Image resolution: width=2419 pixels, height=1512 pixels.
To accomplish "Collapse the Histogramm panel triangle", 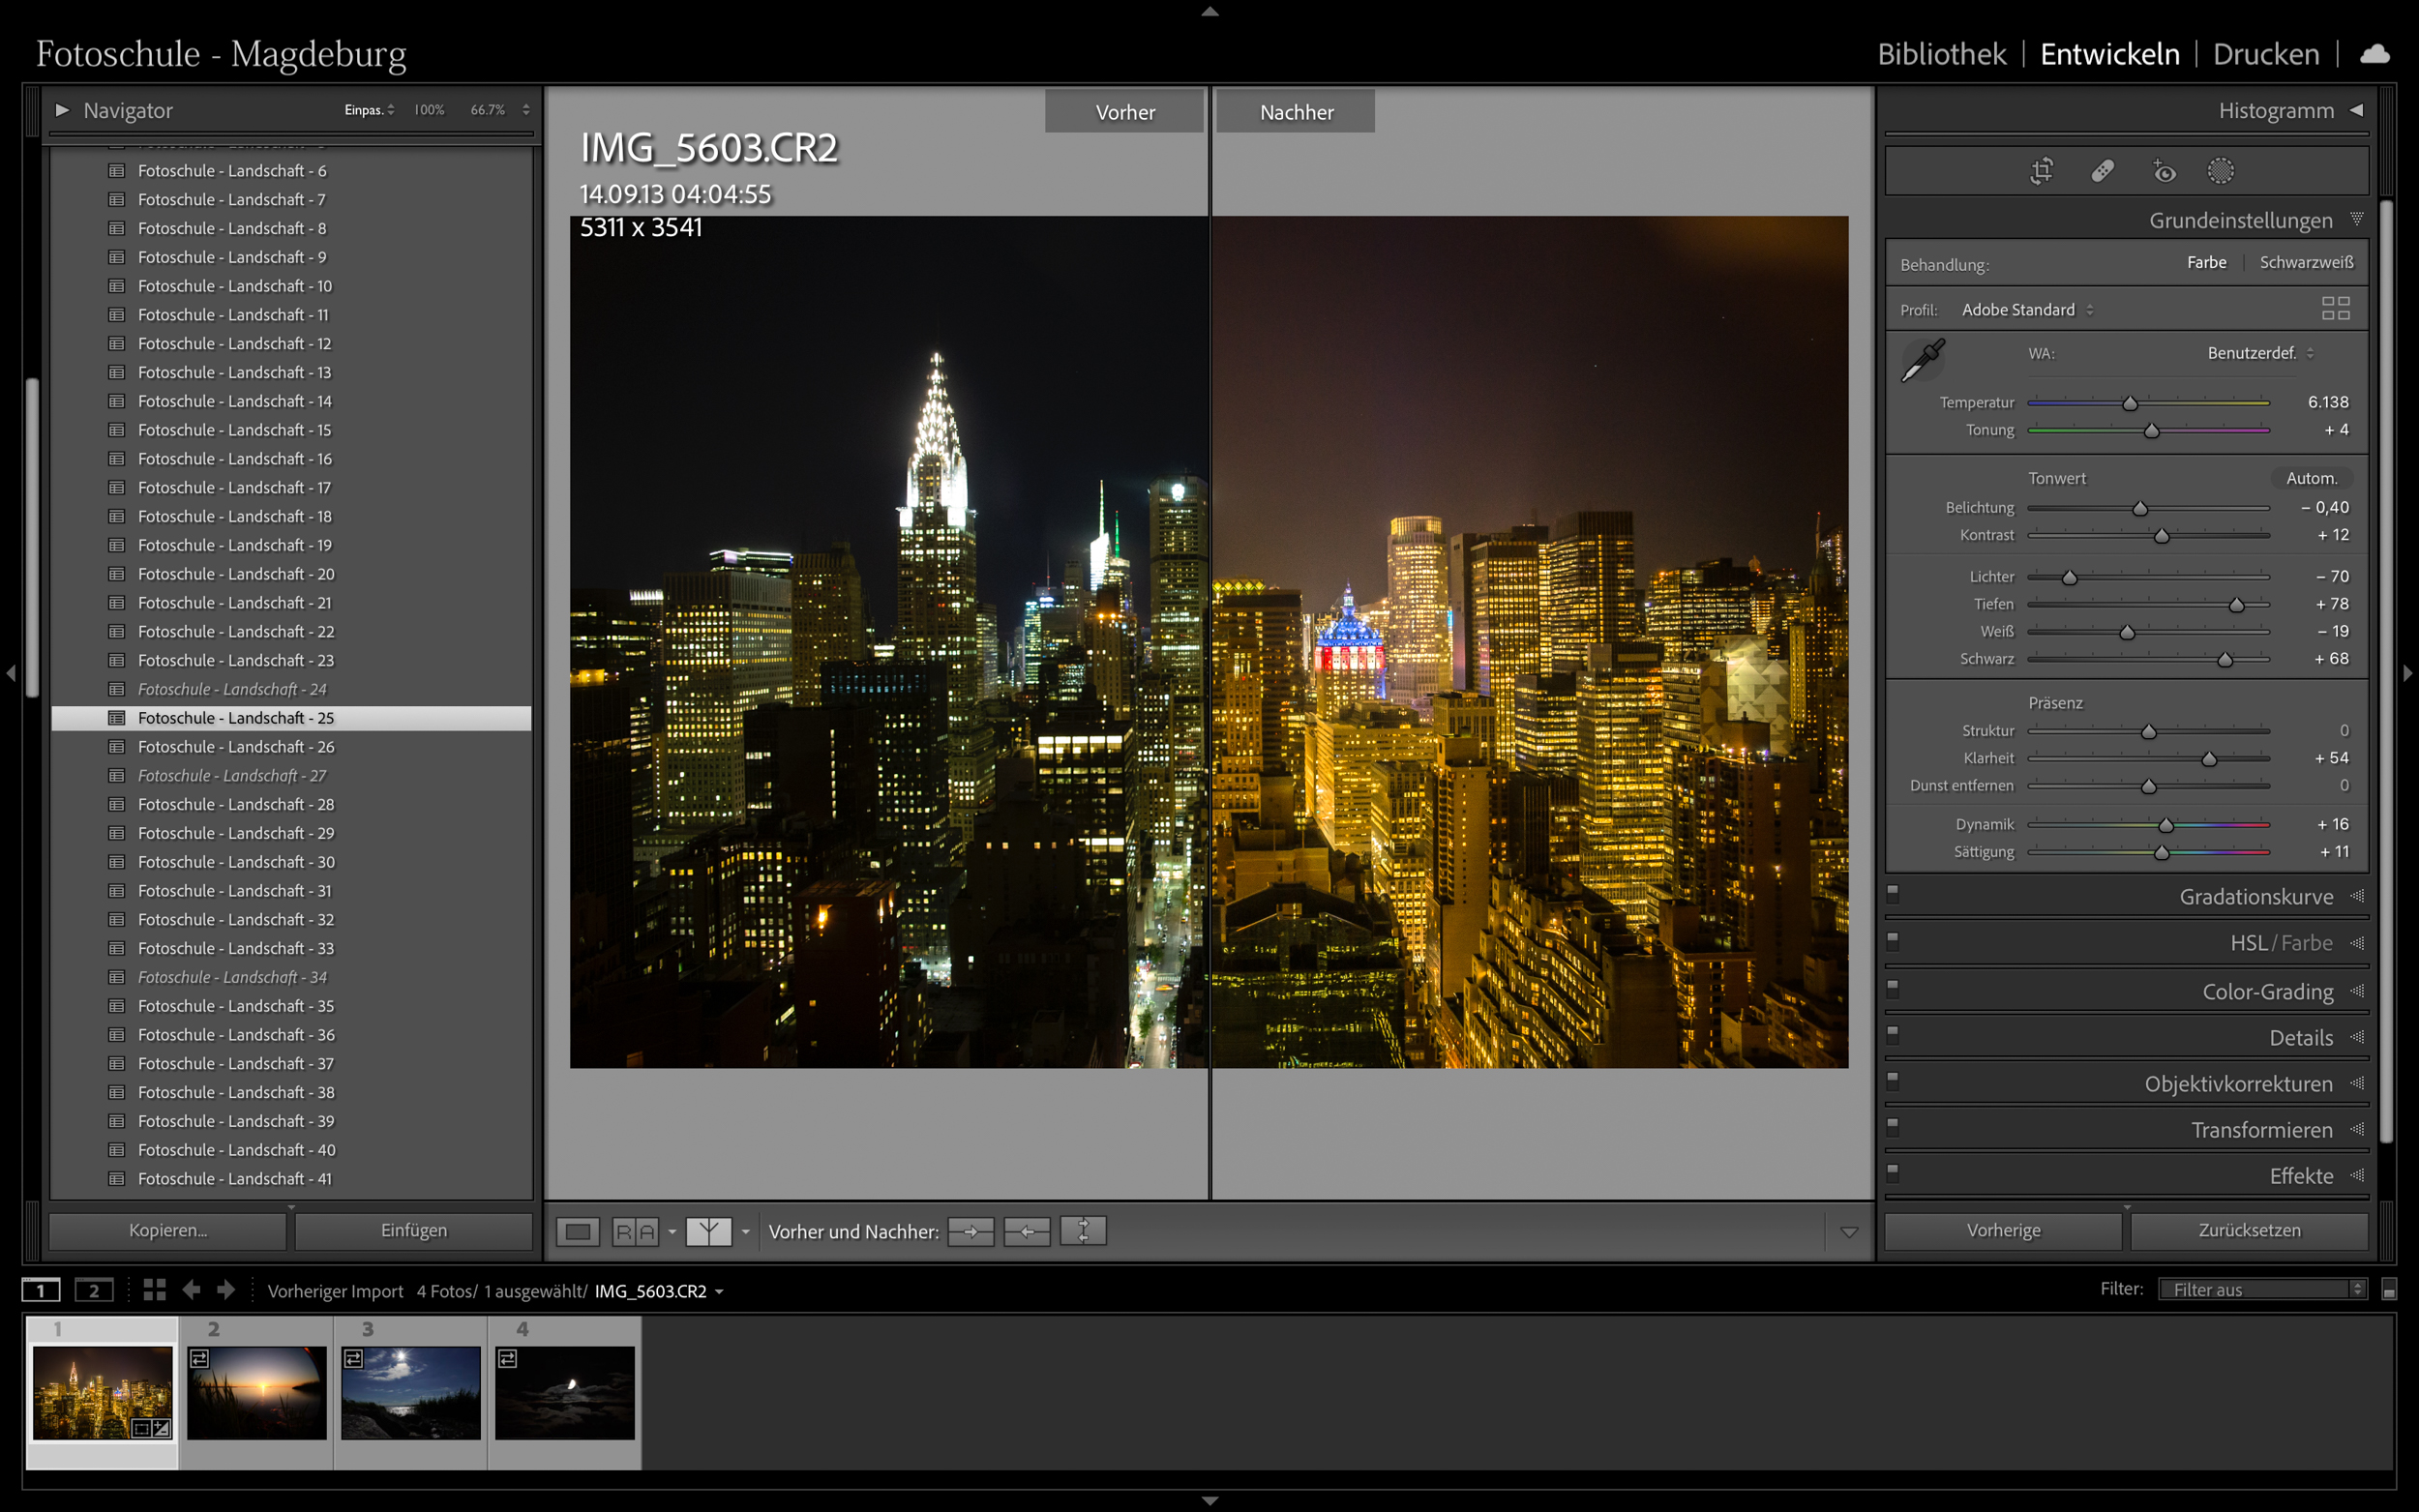I will click(x=2356, y=110).
